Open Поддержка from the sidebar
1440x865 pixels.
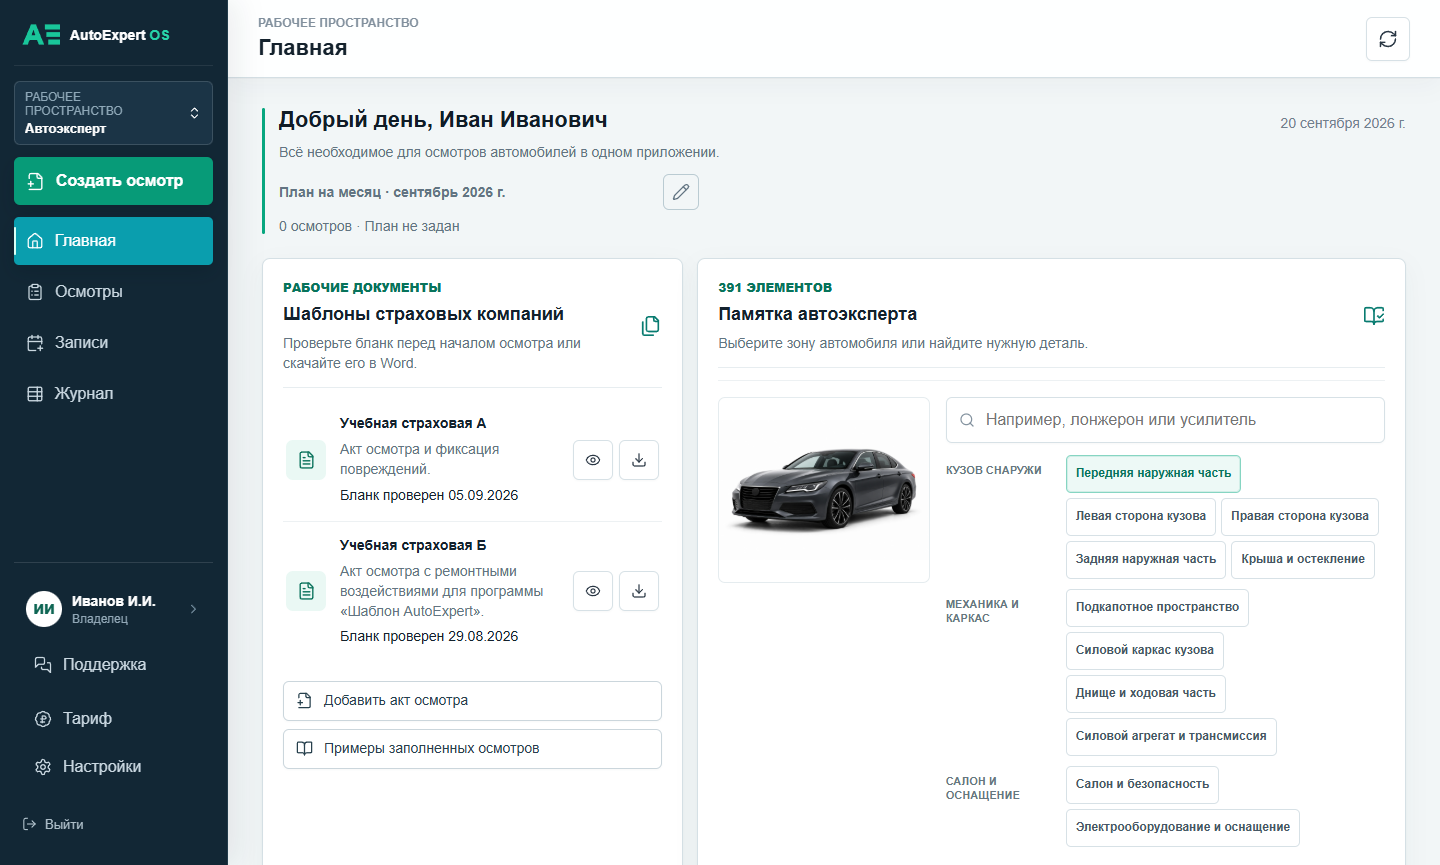pos(113,665)
